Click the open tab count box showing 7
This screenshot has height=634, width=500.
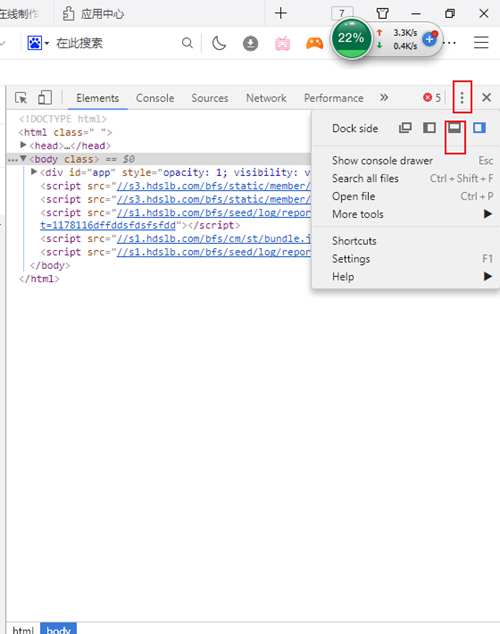click(342, 13)
